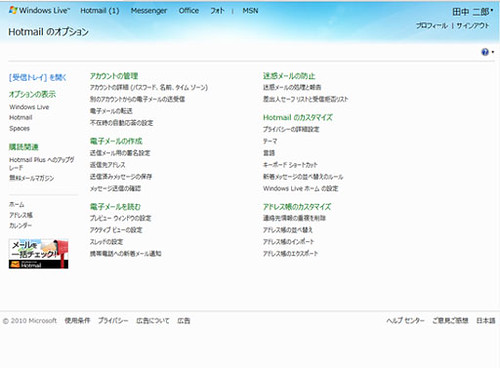
Task: Open メッセージ送信の確認
Action: pyautogui.click(x=115, y=189)
